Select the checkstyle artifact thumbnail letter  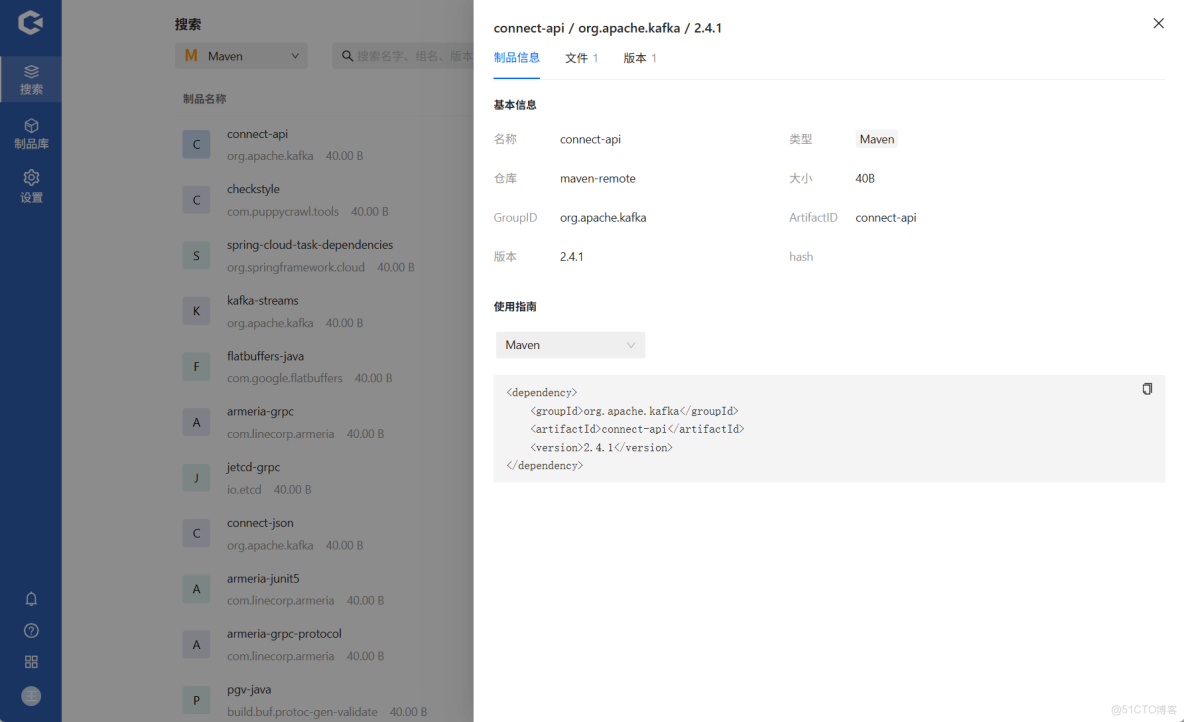coord(196,199)
